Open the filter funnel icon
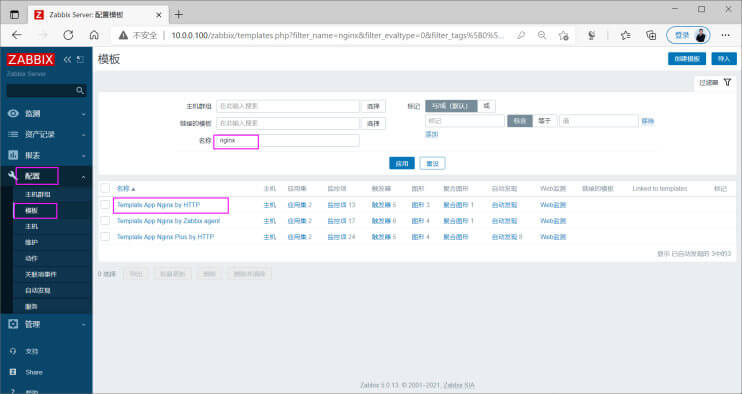Image resolution: width=742 pixels, height=394 pixels. pyautogui.click(x=727, y=82)
